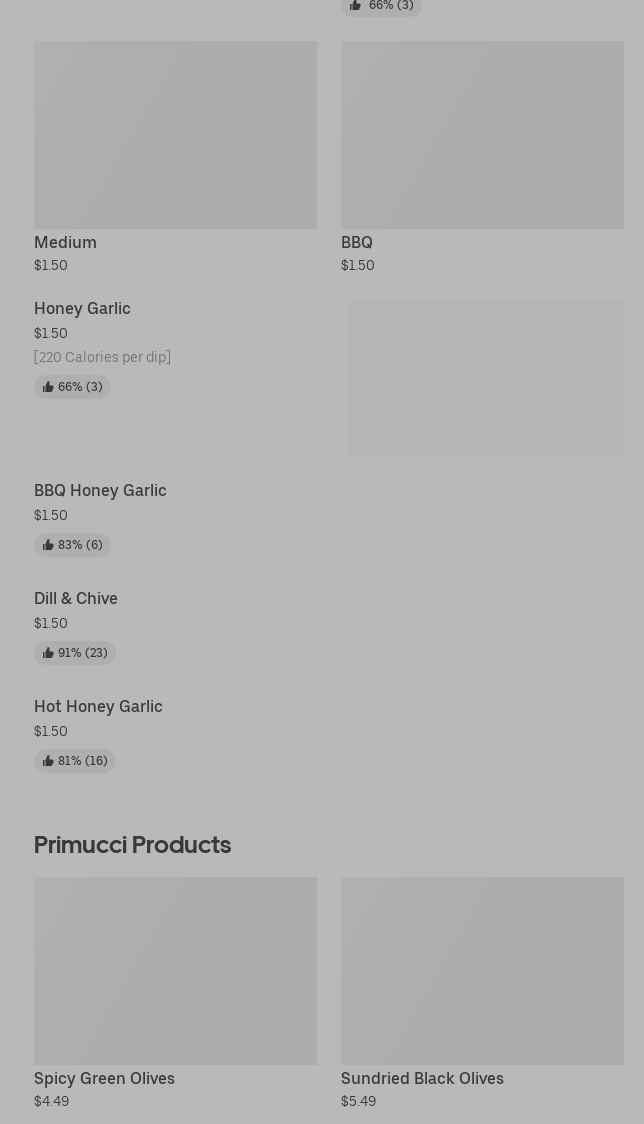Viewport: 644px width, 1124px height.
Task: Open the Spicy Green Olives image
Action: (x=175, y=970)
